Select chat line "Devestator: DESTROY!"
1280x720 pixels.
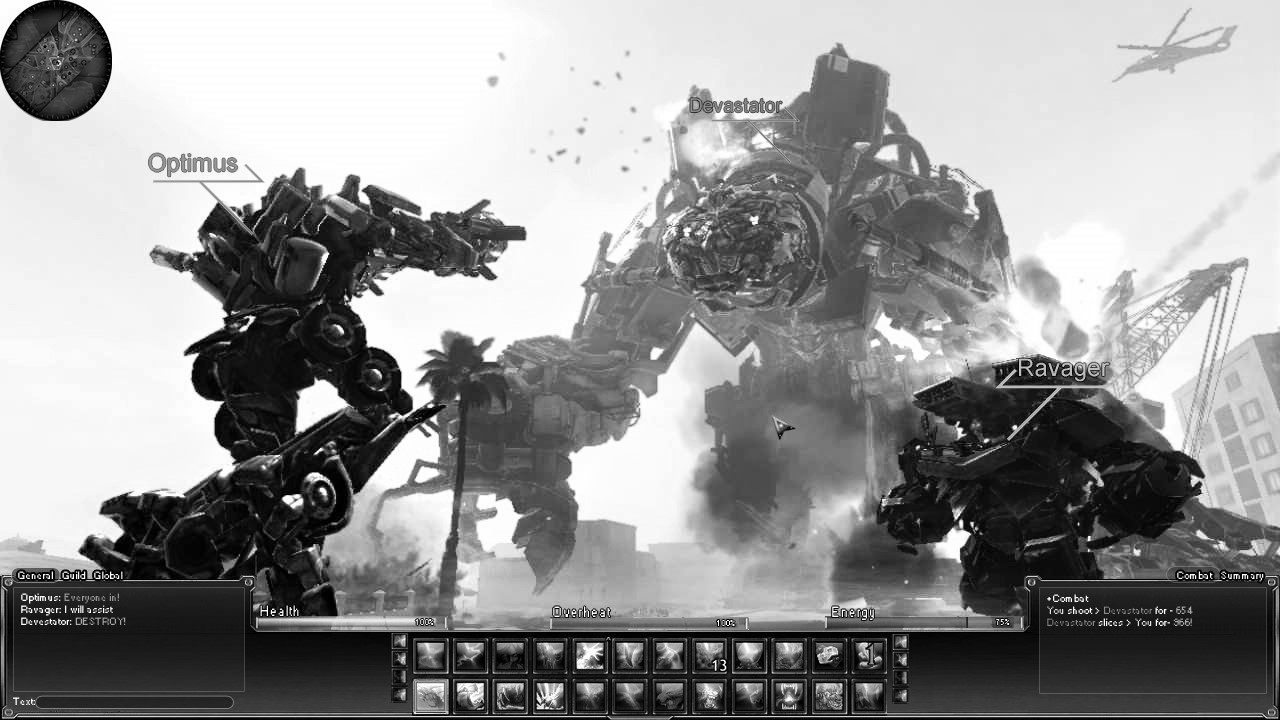[x=73, y=622]
